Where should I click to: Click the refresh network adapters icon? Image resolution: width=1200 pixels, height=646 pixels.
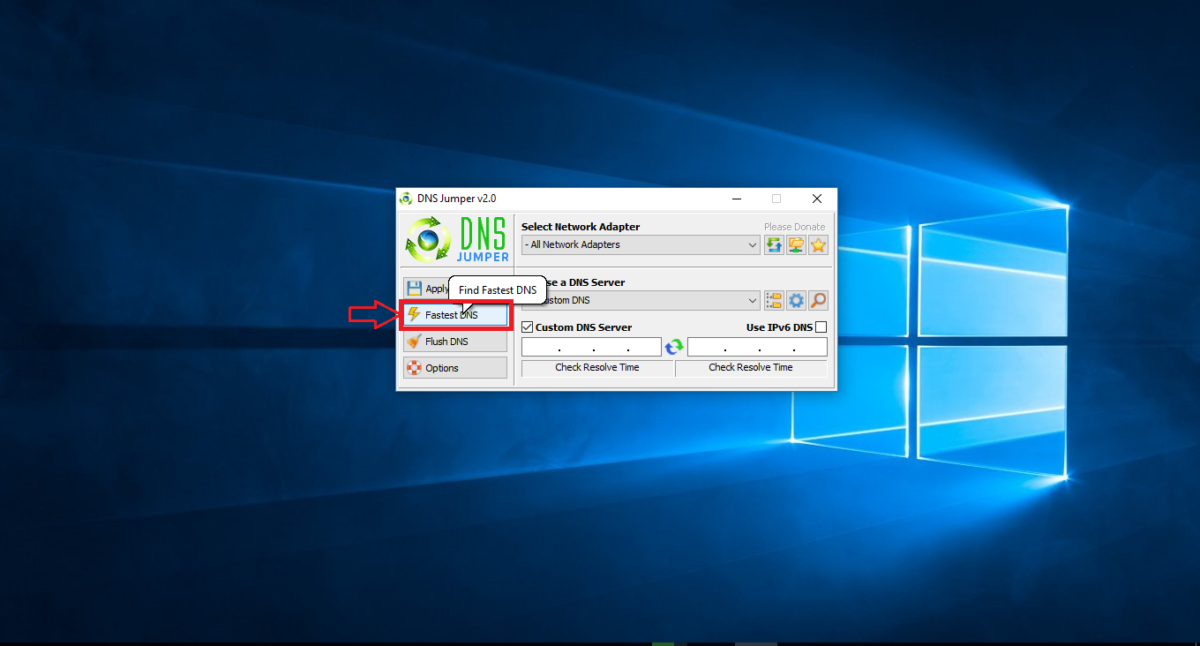[774, 245]
